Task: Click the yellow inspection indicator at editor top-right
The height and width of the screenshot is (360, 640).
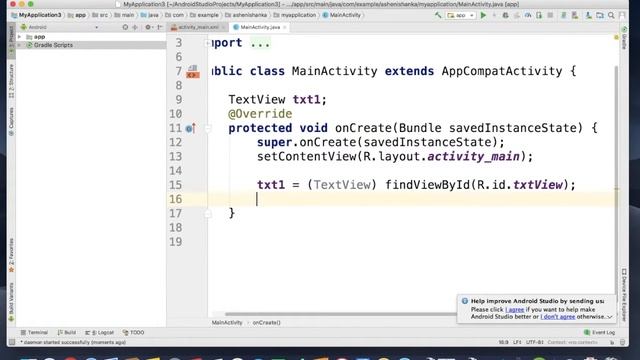Action: coord(616,38)
